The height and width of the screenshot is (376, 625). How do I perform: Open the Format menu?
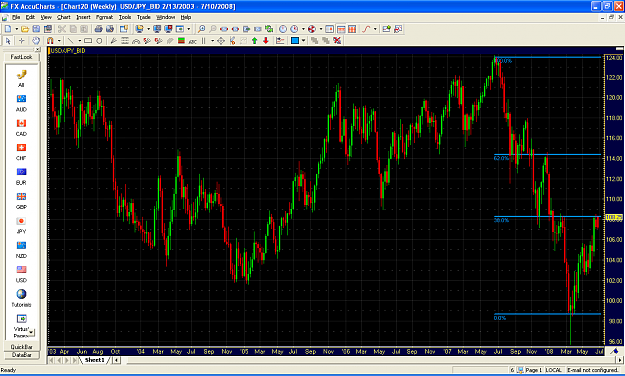tap(104, 17)
